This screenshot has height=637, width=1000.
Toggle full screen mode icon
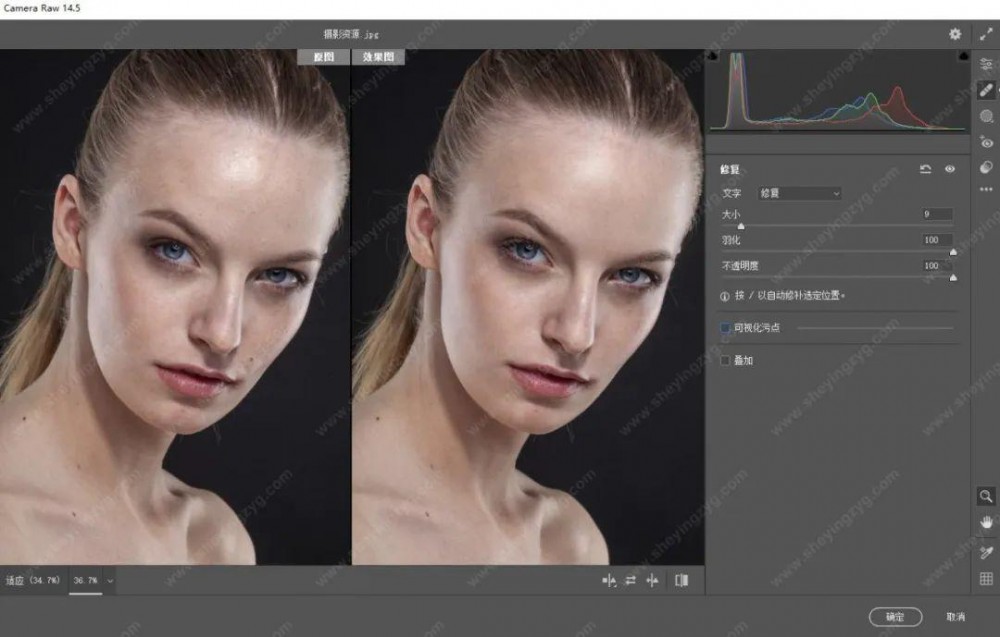pyautogui.click(x=986, y=34)
